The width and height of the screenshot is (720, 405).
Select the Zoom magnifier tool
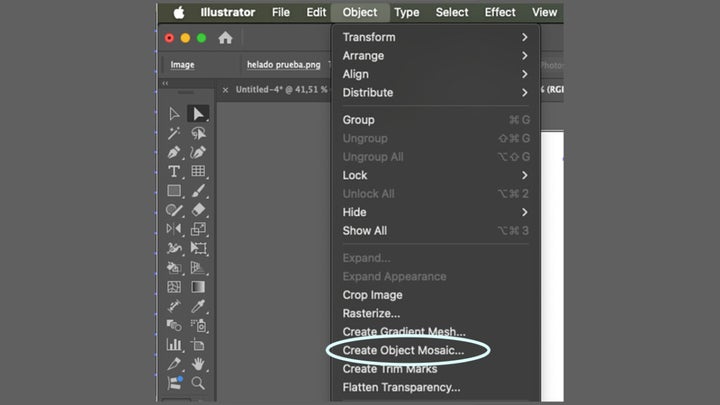pos(199,382)
